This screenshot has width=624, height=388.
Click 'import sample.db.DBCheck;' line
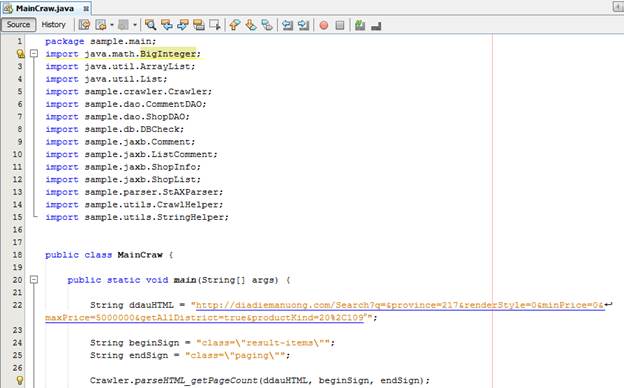pos(115,129)
